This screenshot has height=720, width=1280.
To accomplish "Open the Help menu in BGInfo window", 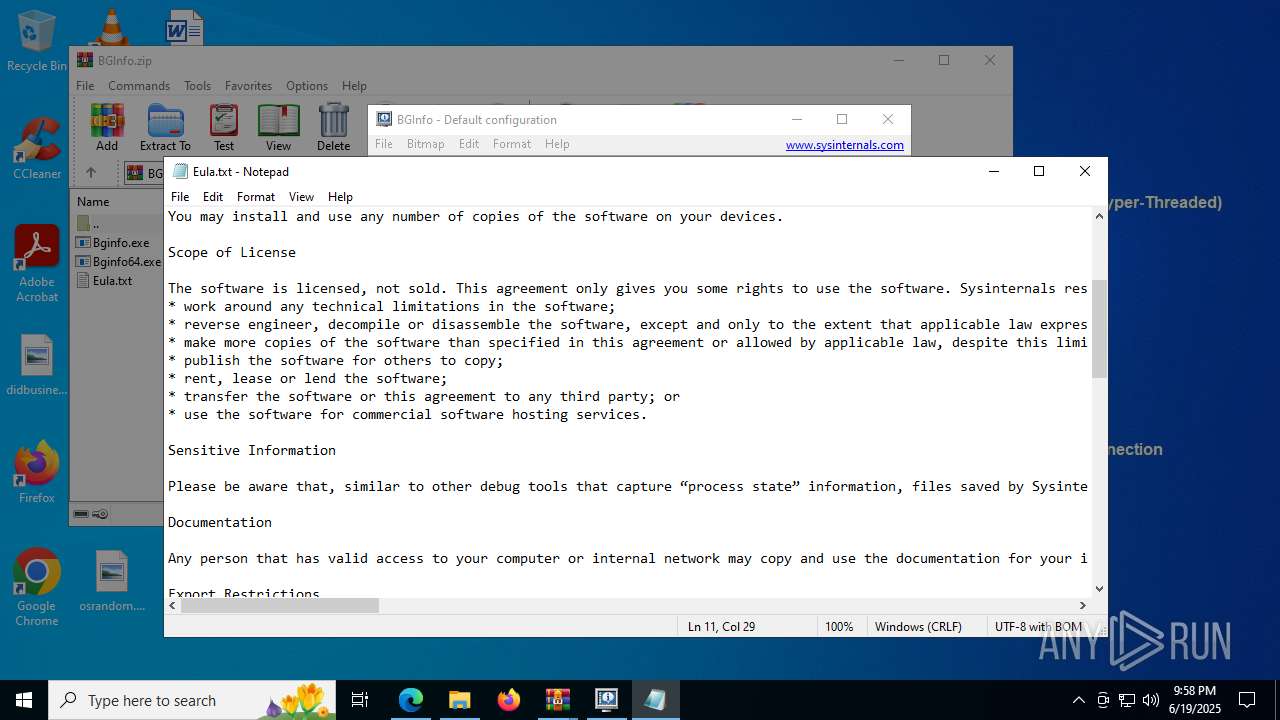I will tap(557, 144).
